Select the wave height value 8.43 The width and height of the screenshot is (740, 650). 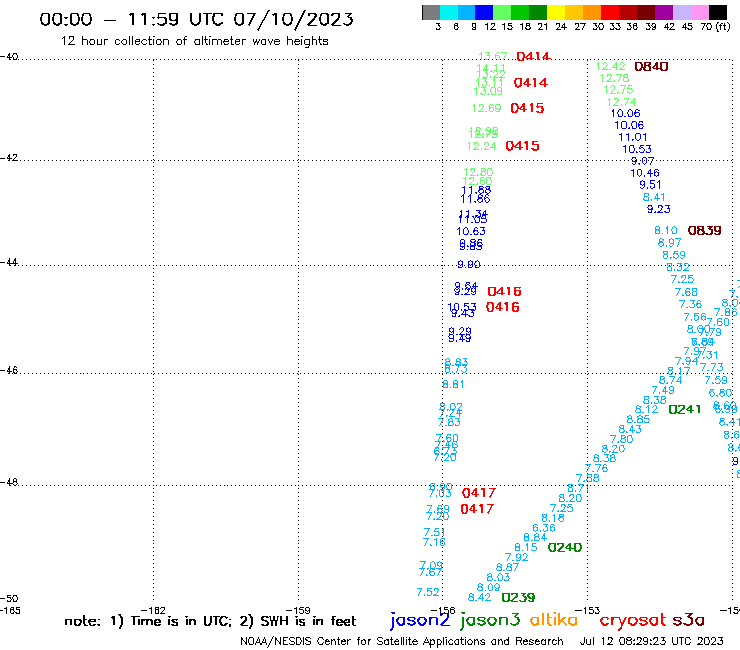coord(630,429)
